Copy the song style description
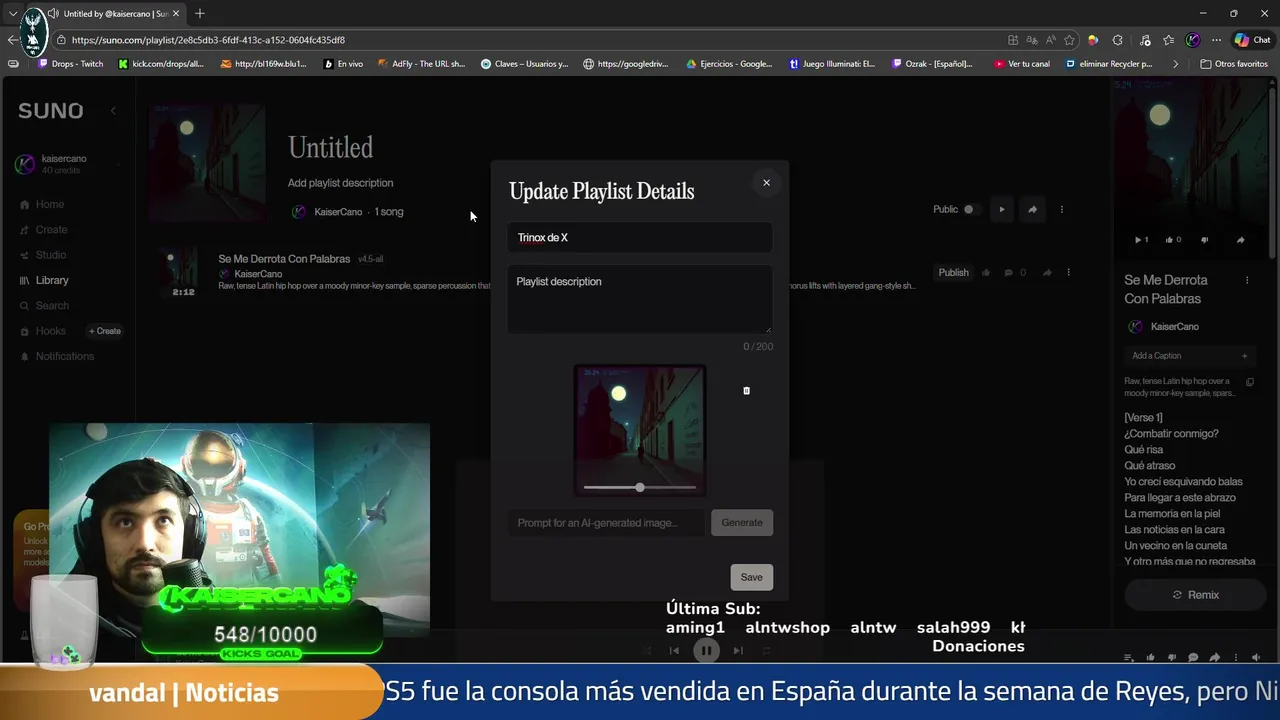The width and height of the screenshot is (1280, 720). pyautogui.click(x=1250, y=382)
